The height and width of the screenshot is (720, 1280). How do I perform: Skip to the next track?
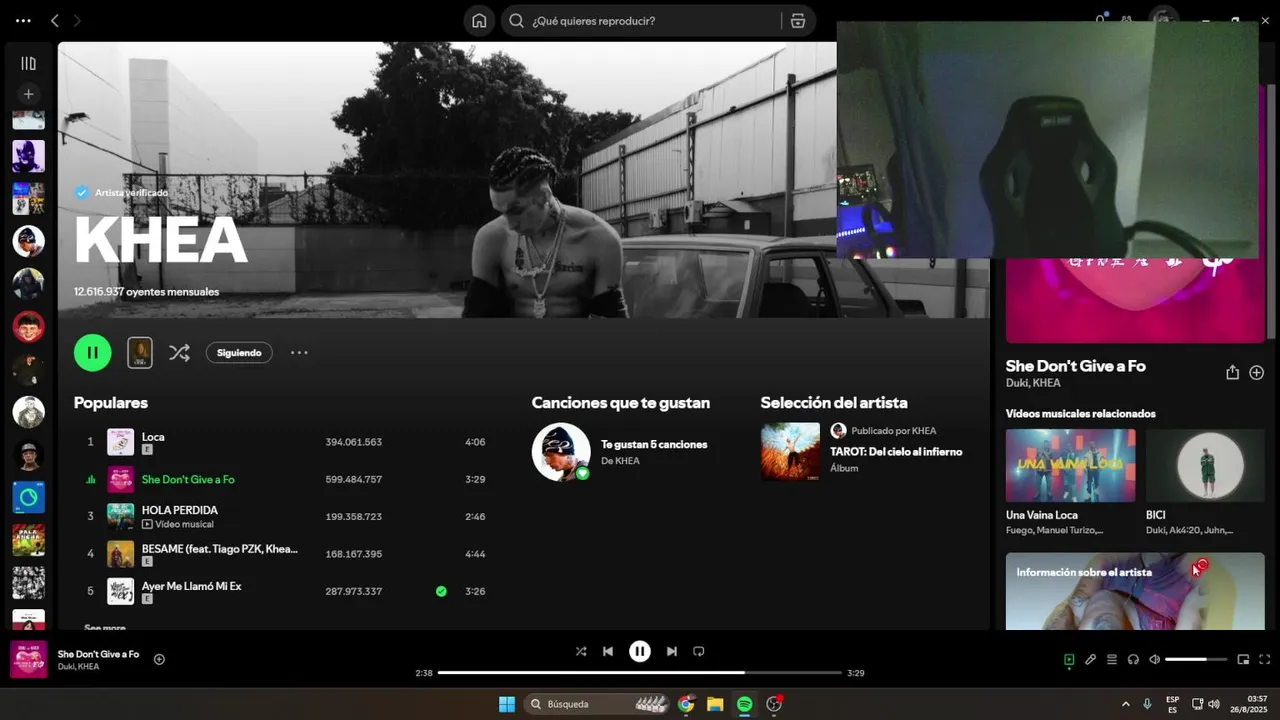coord(672,651)
